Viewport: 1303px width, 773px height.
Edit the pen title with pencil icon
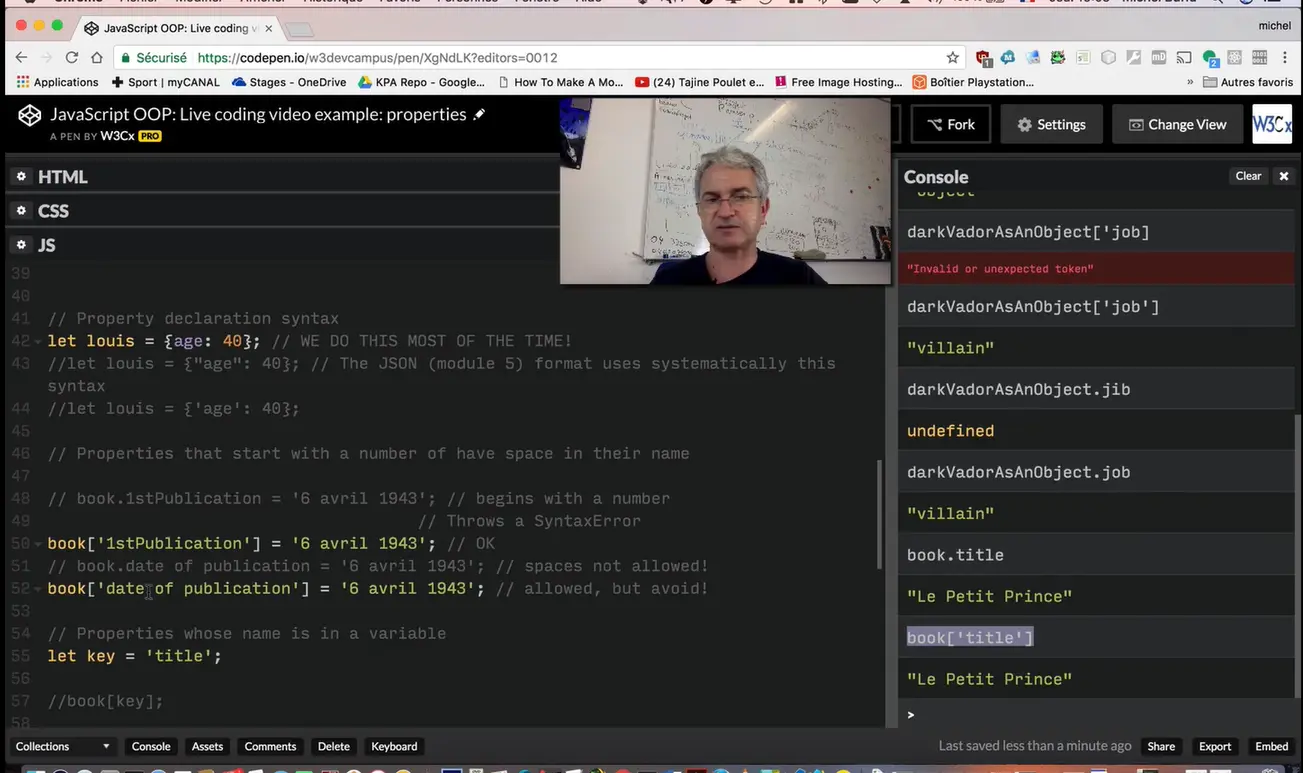click(x=479, y=114)
